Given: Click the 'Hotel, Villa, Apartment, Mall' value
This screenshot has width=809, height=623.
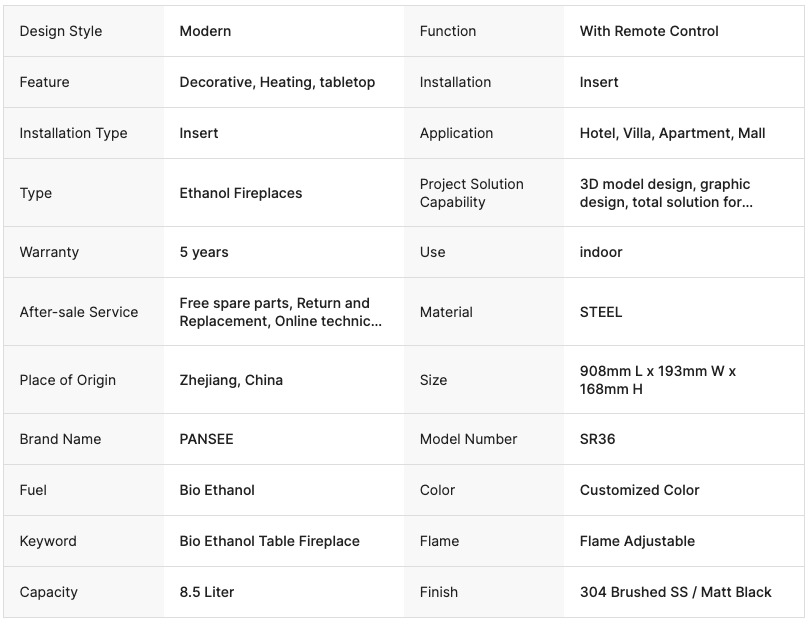Looking at the screenshot, I should point(672,133).
